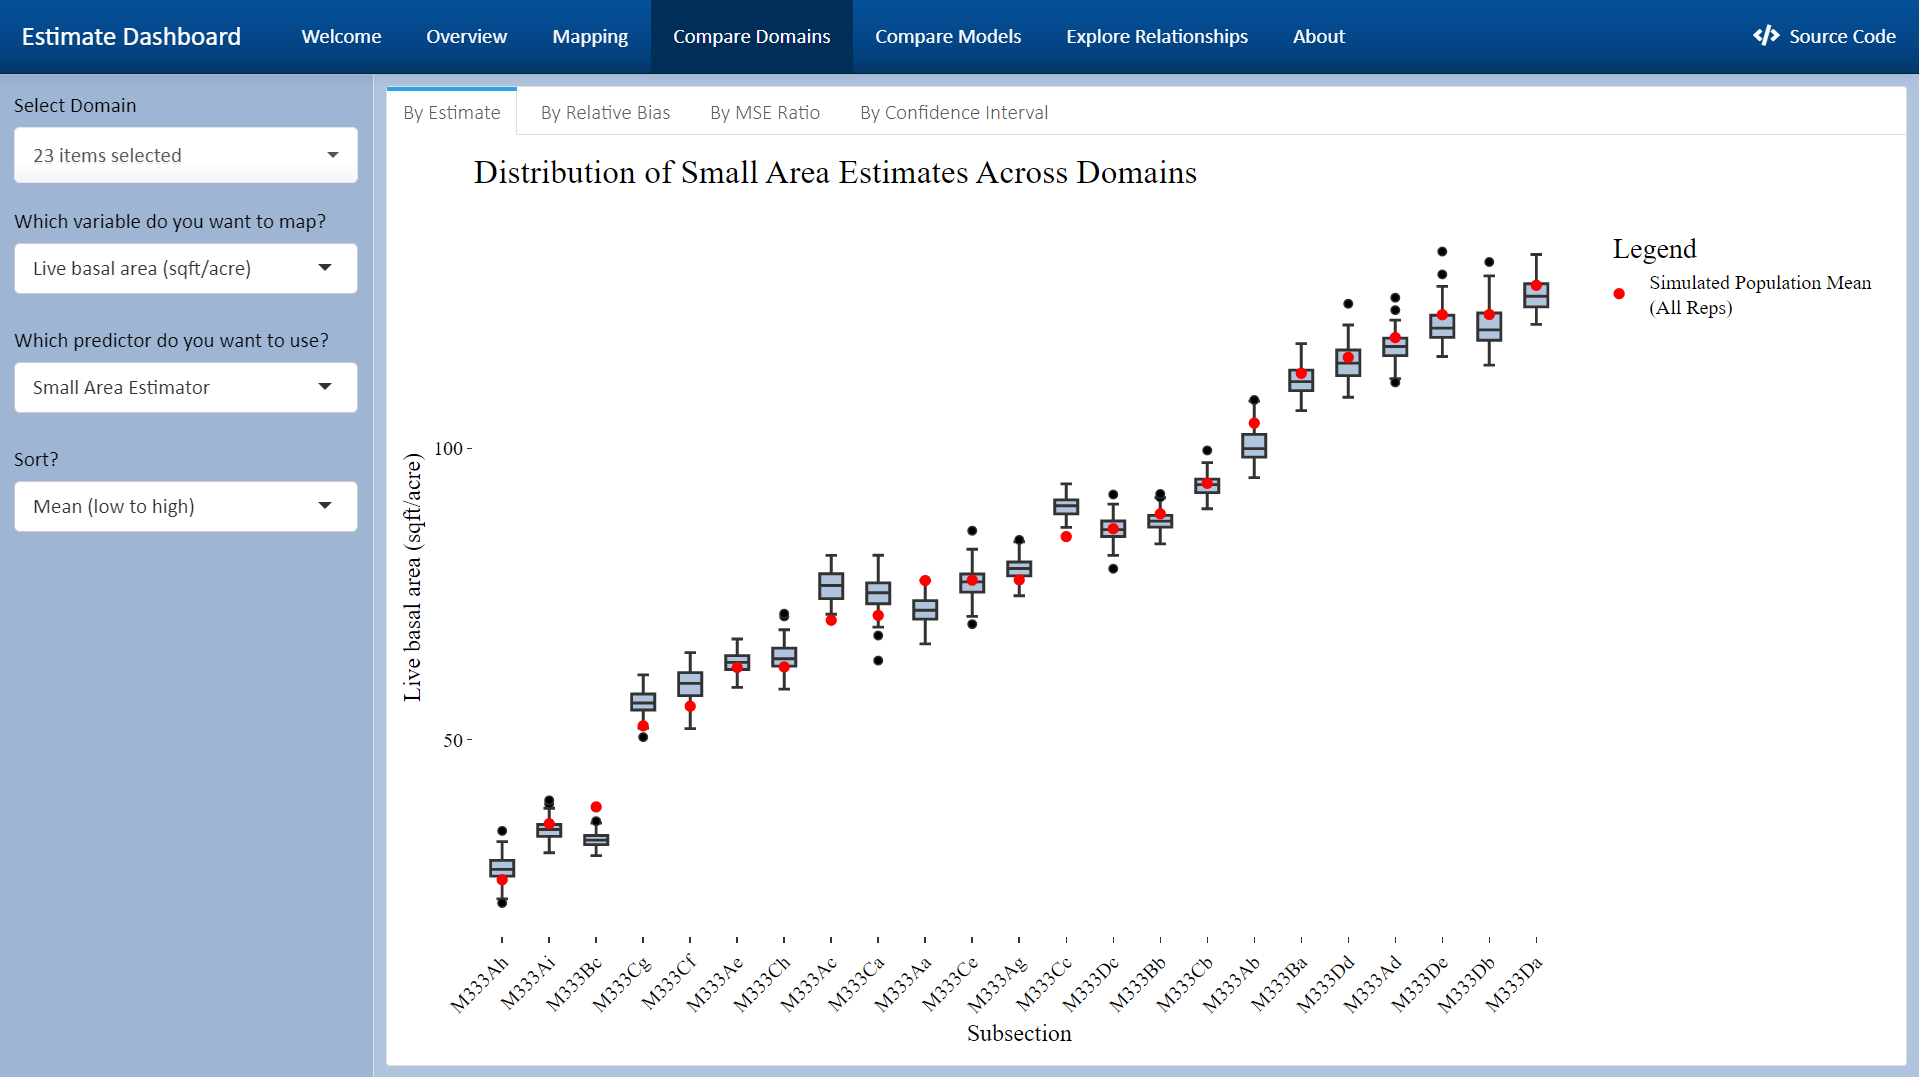This screenshot has height=1077, width=1919.
Task: Click the x-axis label M333Bc
Action: tap(574, 985)
